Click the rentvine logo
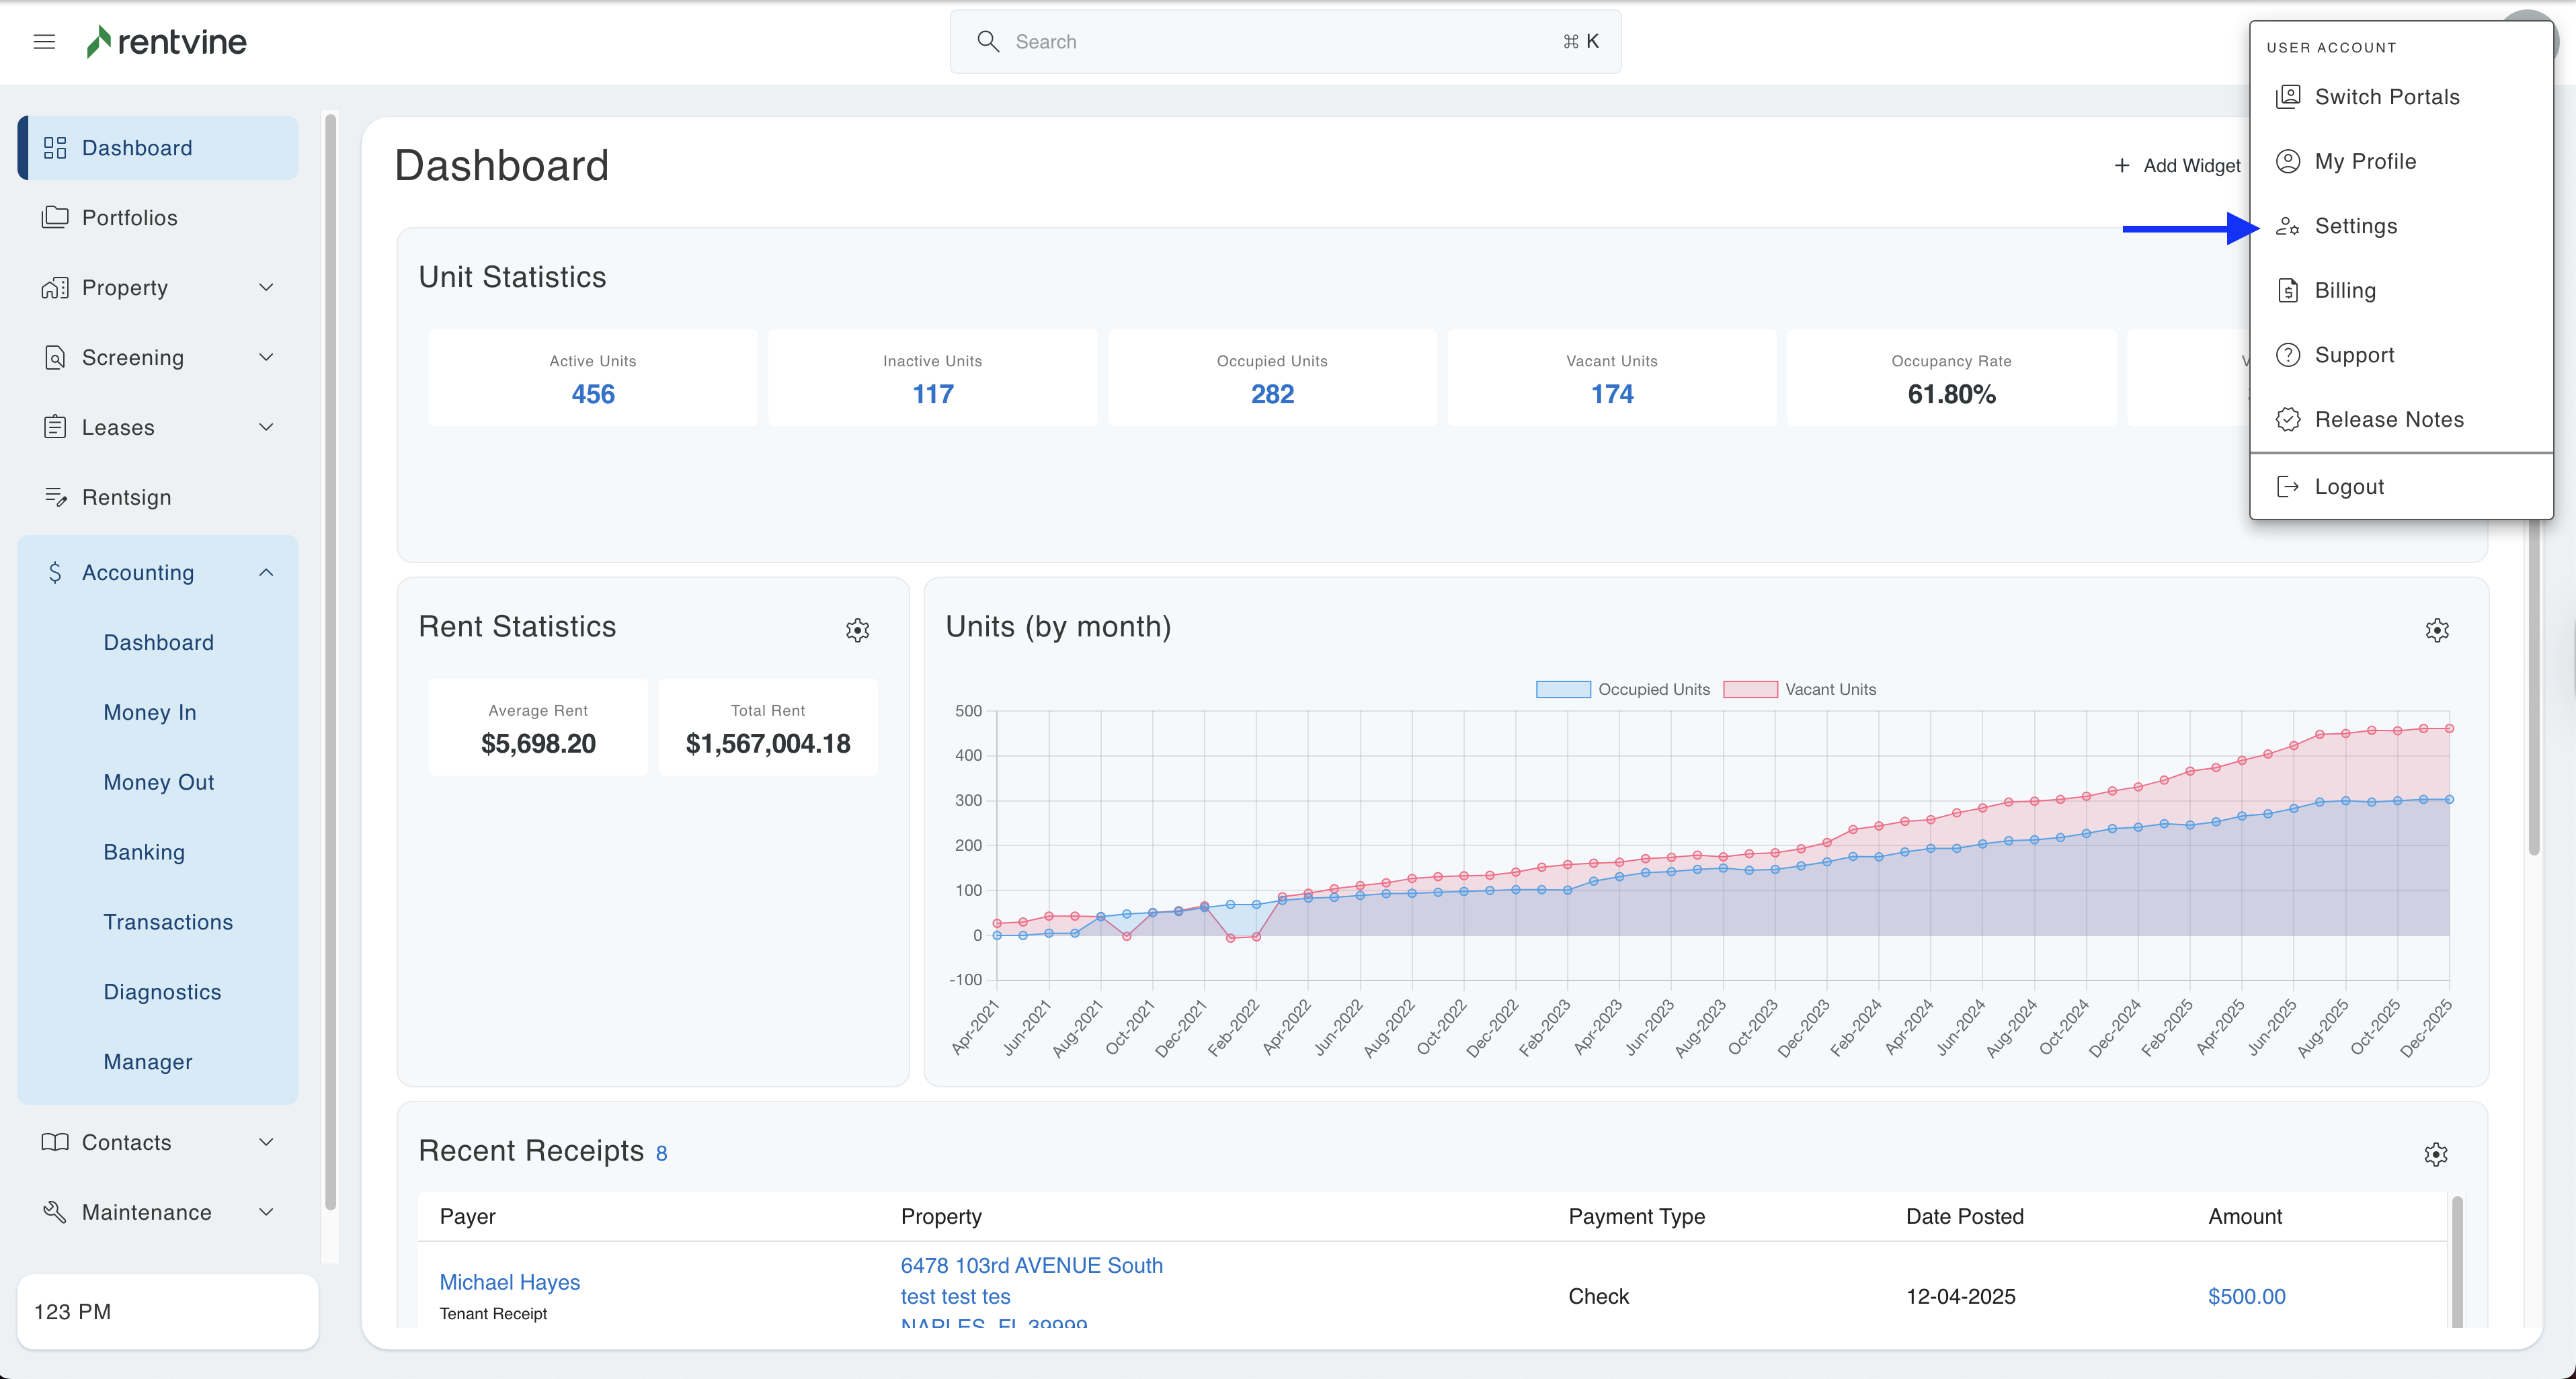 click(166, 42)
